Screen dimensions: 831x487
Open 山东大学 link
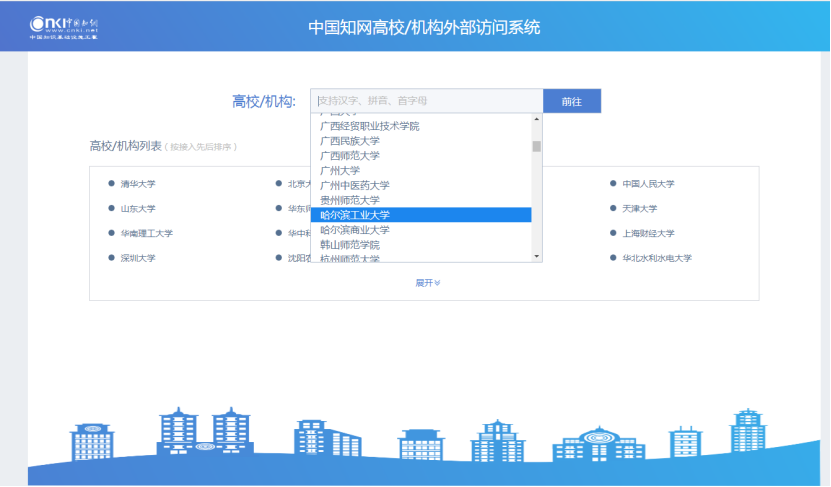coord(138,209)
